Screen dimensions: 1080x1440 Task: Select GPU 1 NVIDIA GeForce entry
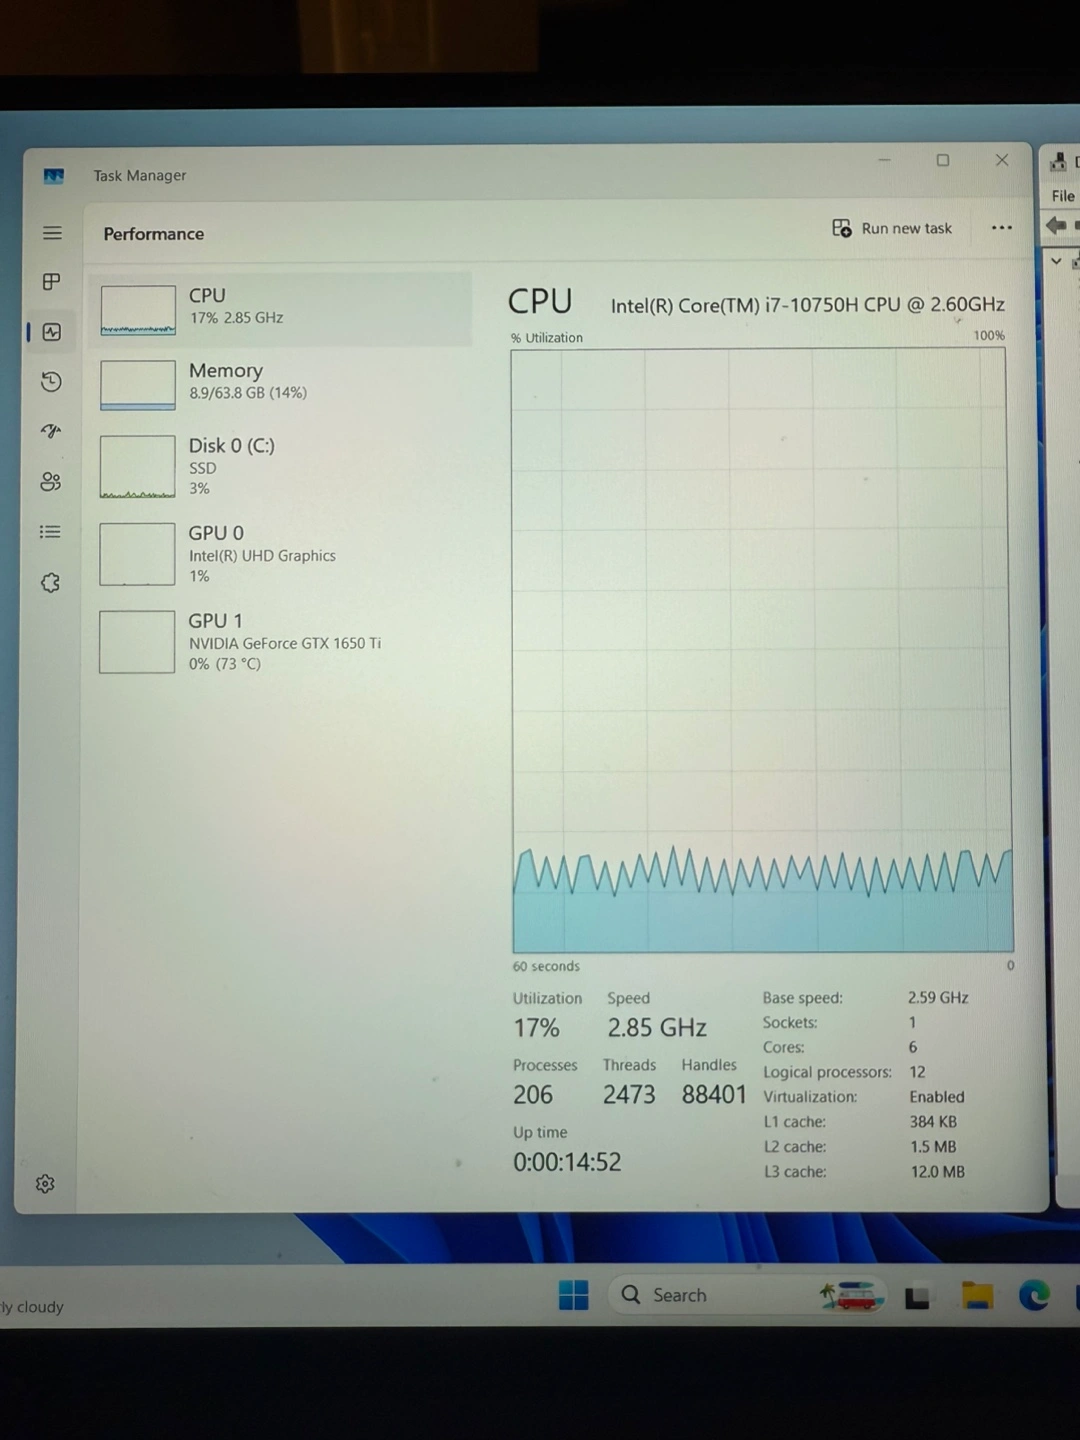click(280, 642)
